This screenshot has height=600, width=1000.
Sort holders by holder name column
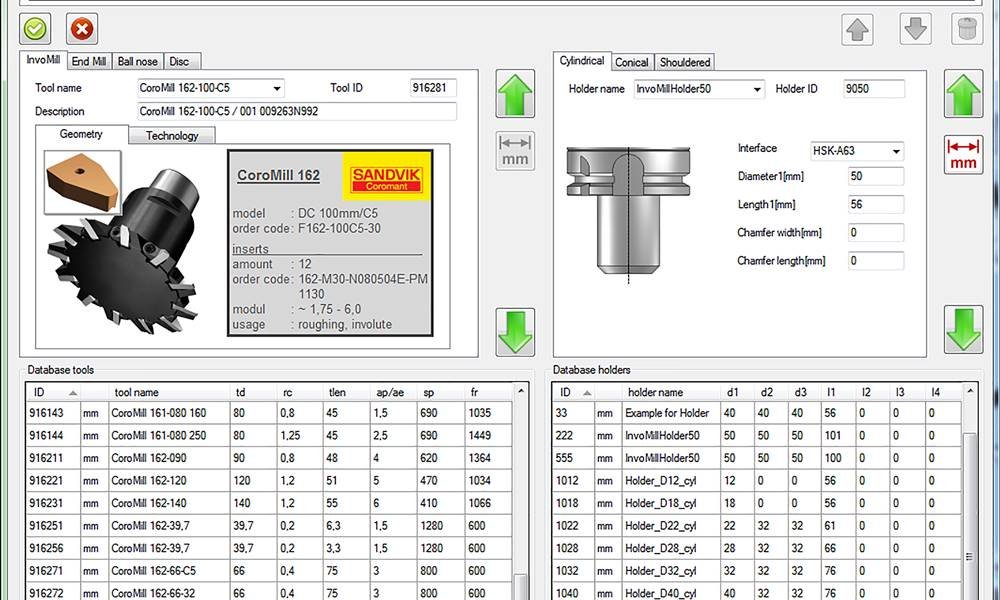pos(672,393)
